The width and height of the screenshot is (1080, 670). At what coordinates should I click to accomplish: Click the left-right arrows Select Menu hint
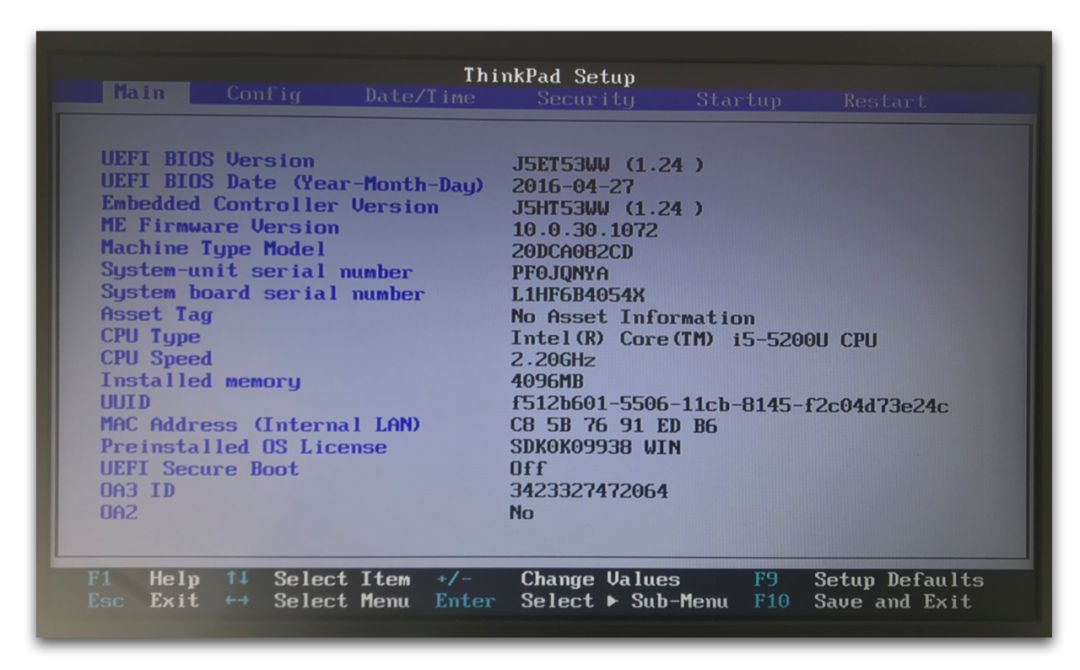click(x=318, y=600)
